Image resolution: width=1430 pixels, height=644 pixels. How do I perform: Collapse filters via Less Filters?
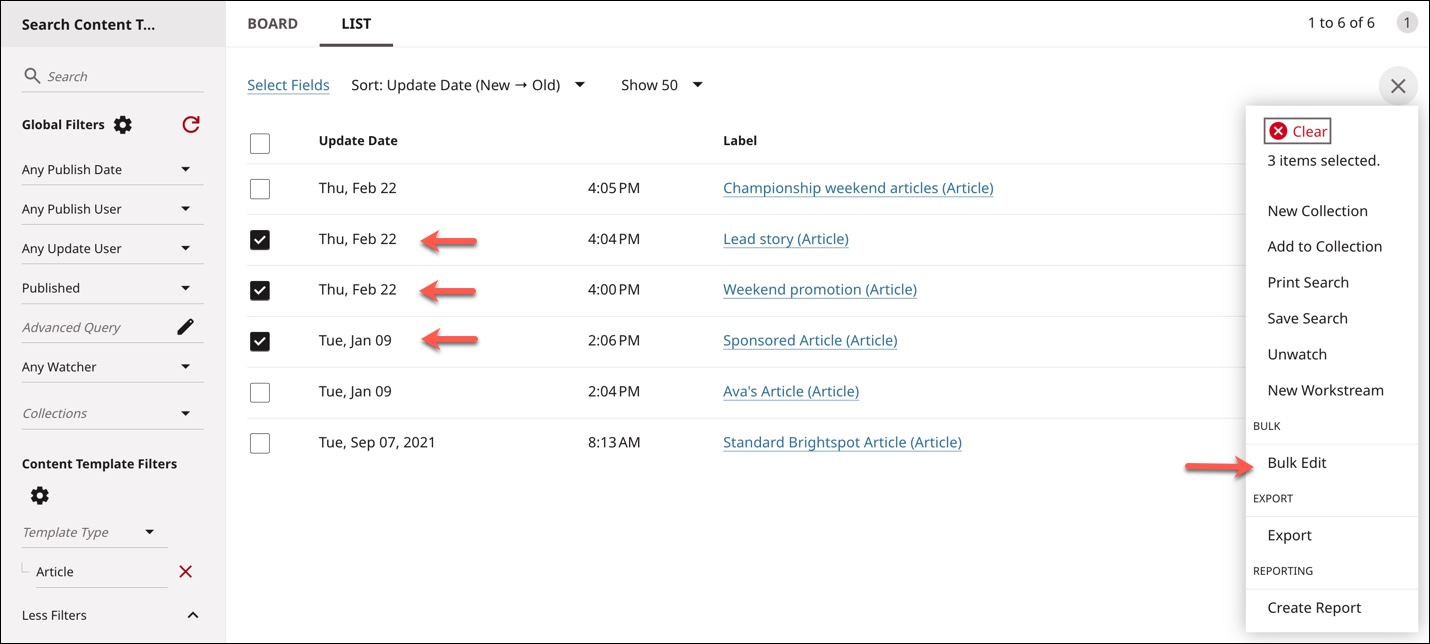click(112, 615)
